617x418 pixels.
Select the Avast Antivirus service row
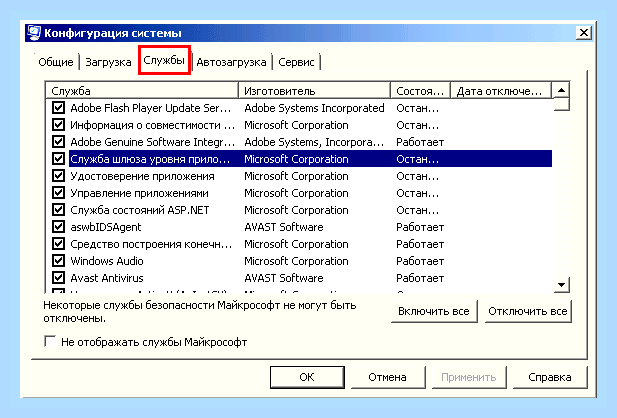(x=299, y=278)
